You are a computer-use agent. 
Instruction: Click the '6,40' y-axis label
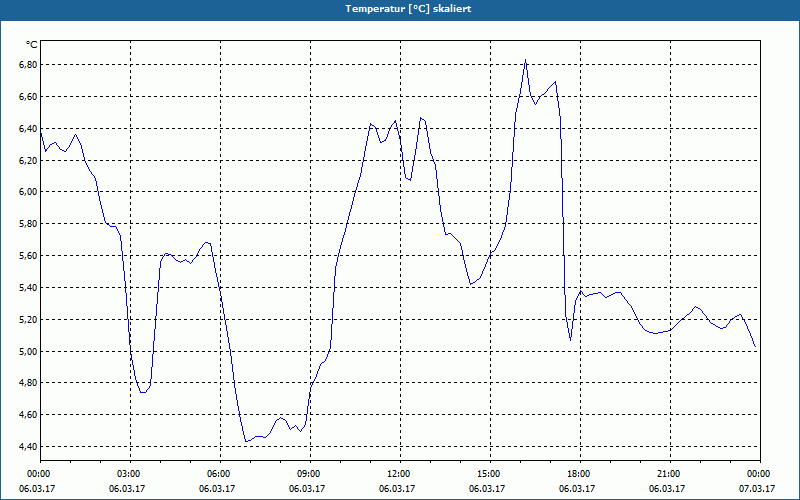click(29, 129)
